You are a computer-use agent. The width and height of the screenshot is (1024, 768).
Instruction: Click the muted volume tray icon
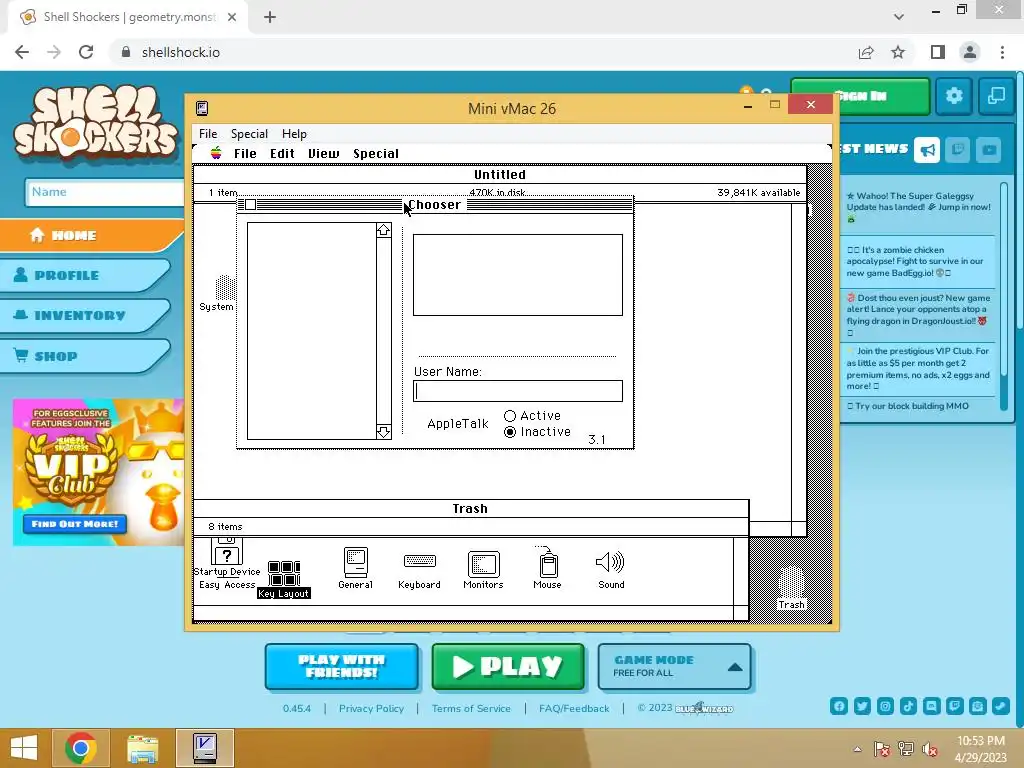929,749
